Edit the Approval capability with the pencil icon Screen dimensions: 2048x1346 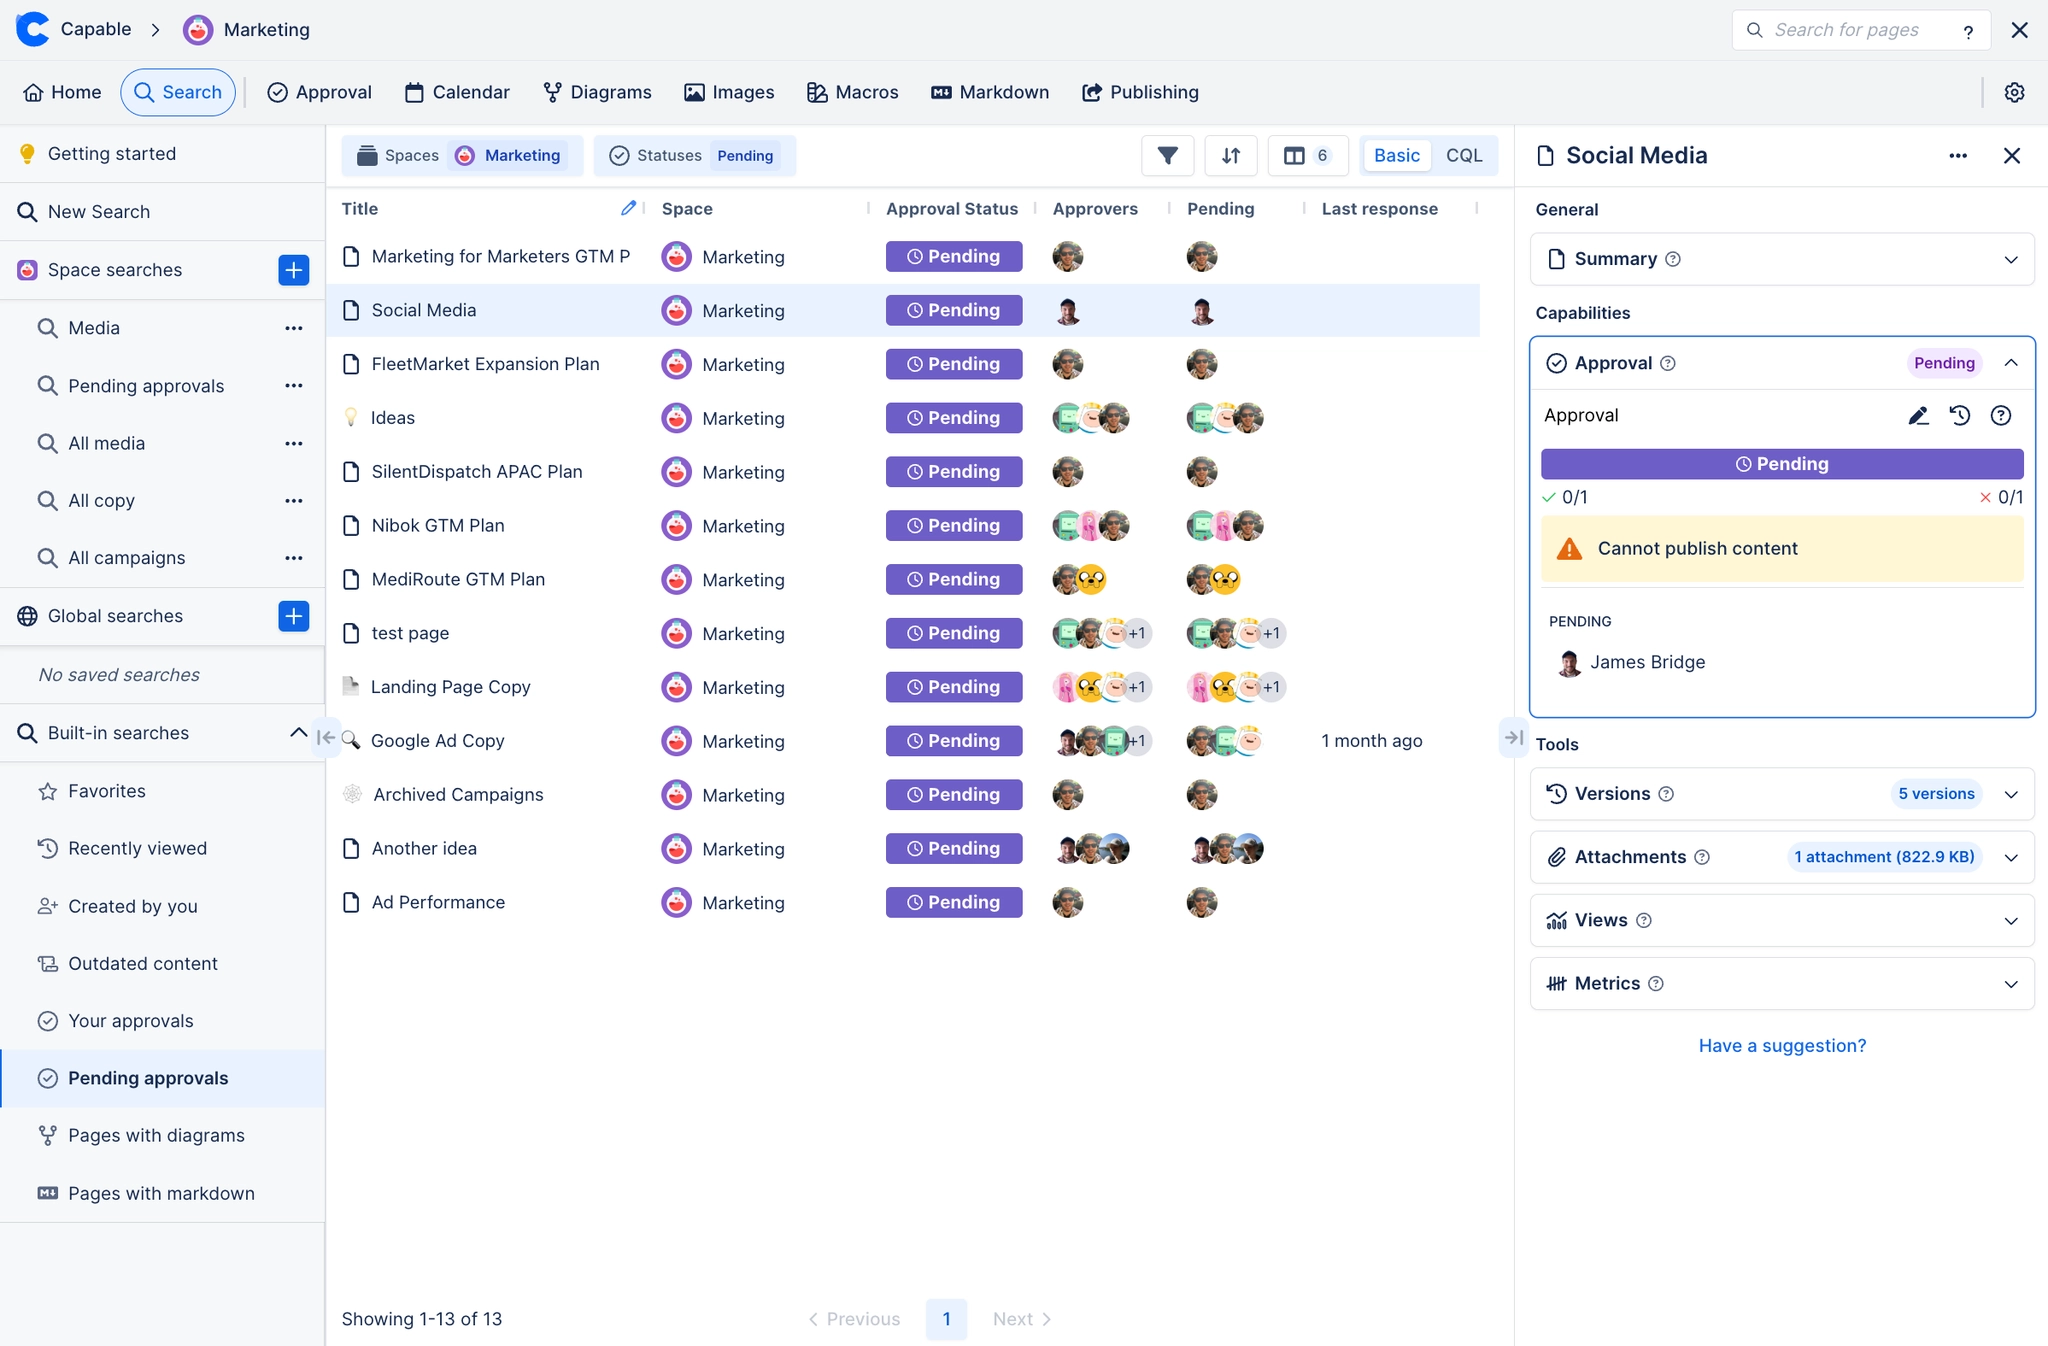click(x=1917, y=414)
